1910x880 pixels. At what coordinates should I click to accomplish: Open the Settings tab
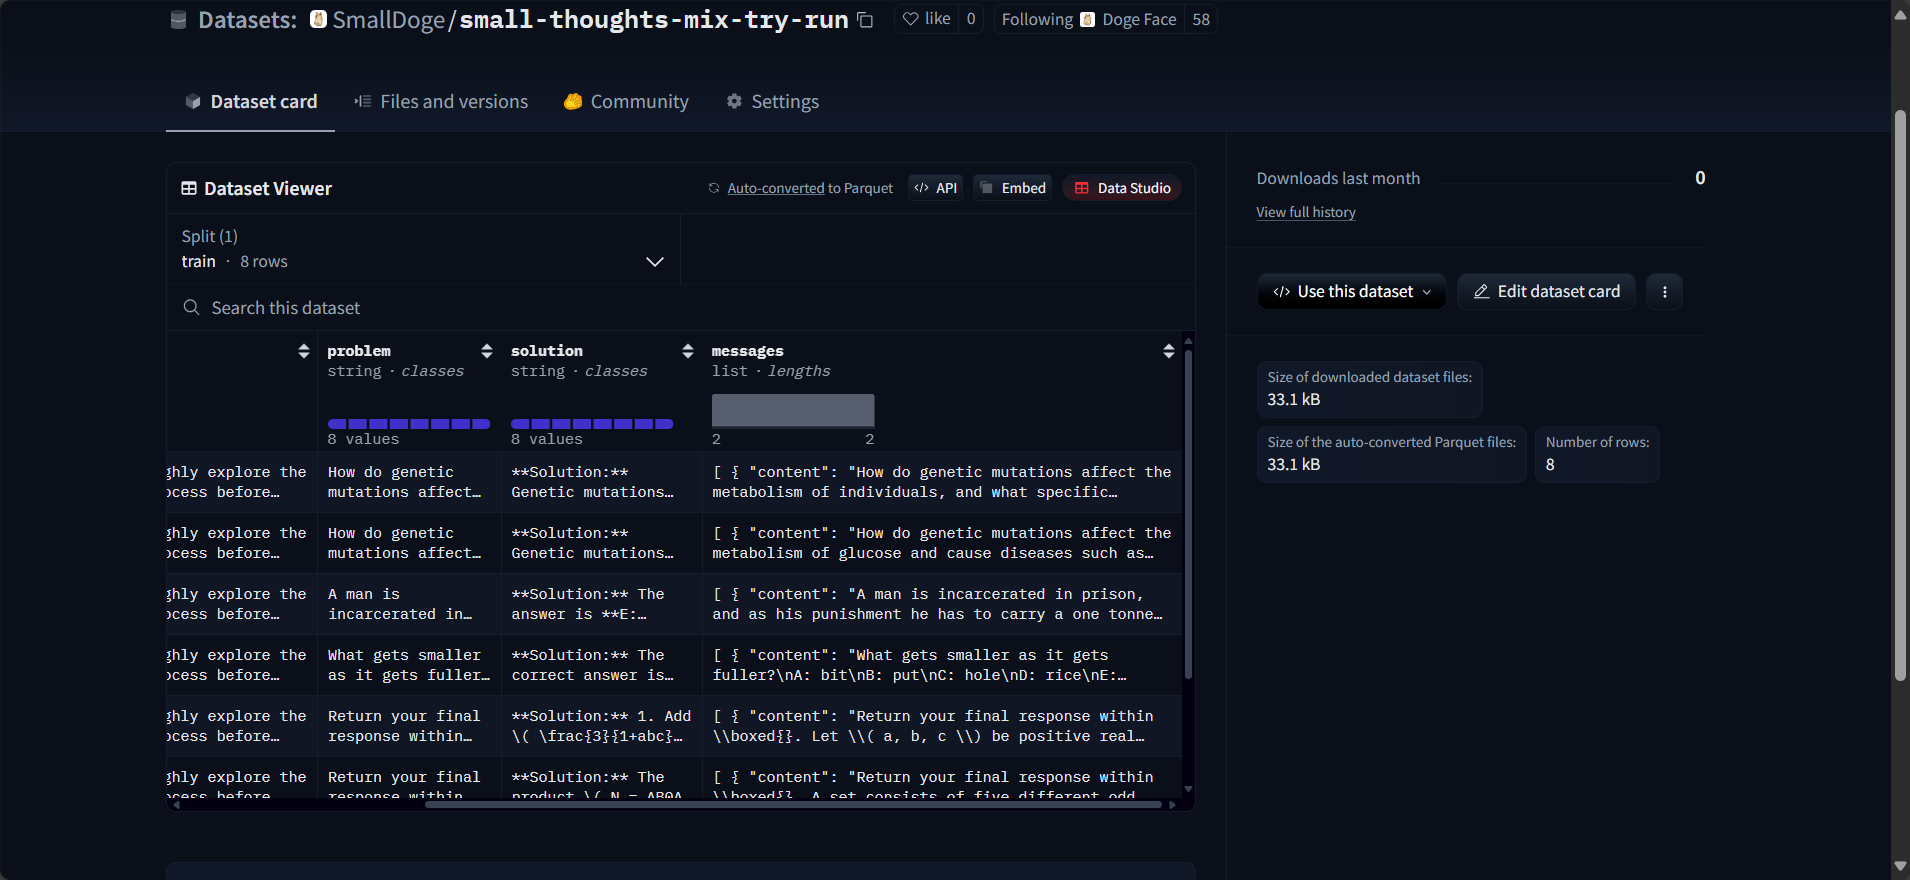click(x=772, y=101)
